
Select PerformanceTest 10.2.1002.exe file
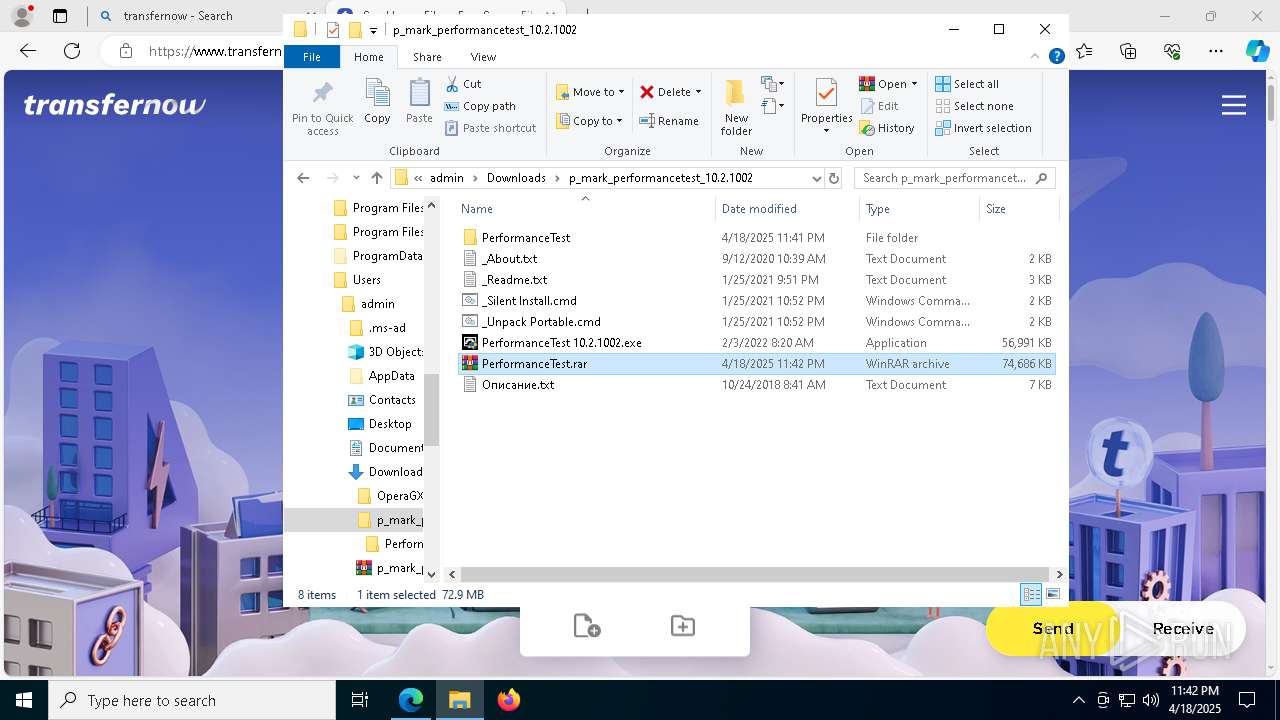pos(756,343)
